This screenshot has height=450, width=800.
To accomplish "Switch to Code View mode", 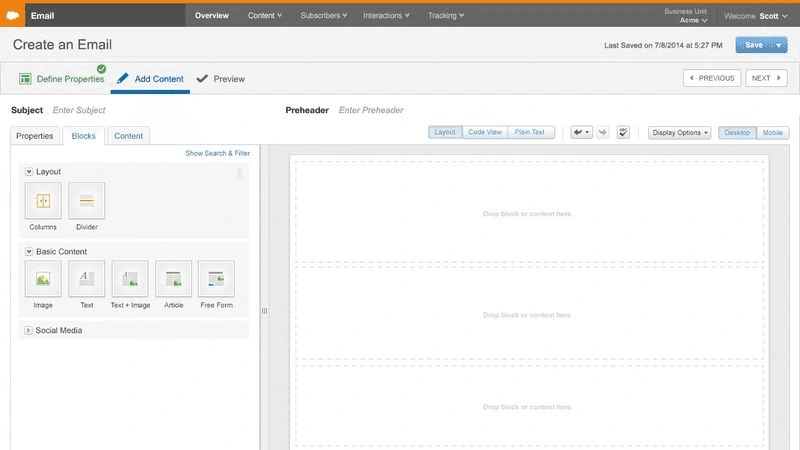I will pyautogui.click(x=485, y=132).
